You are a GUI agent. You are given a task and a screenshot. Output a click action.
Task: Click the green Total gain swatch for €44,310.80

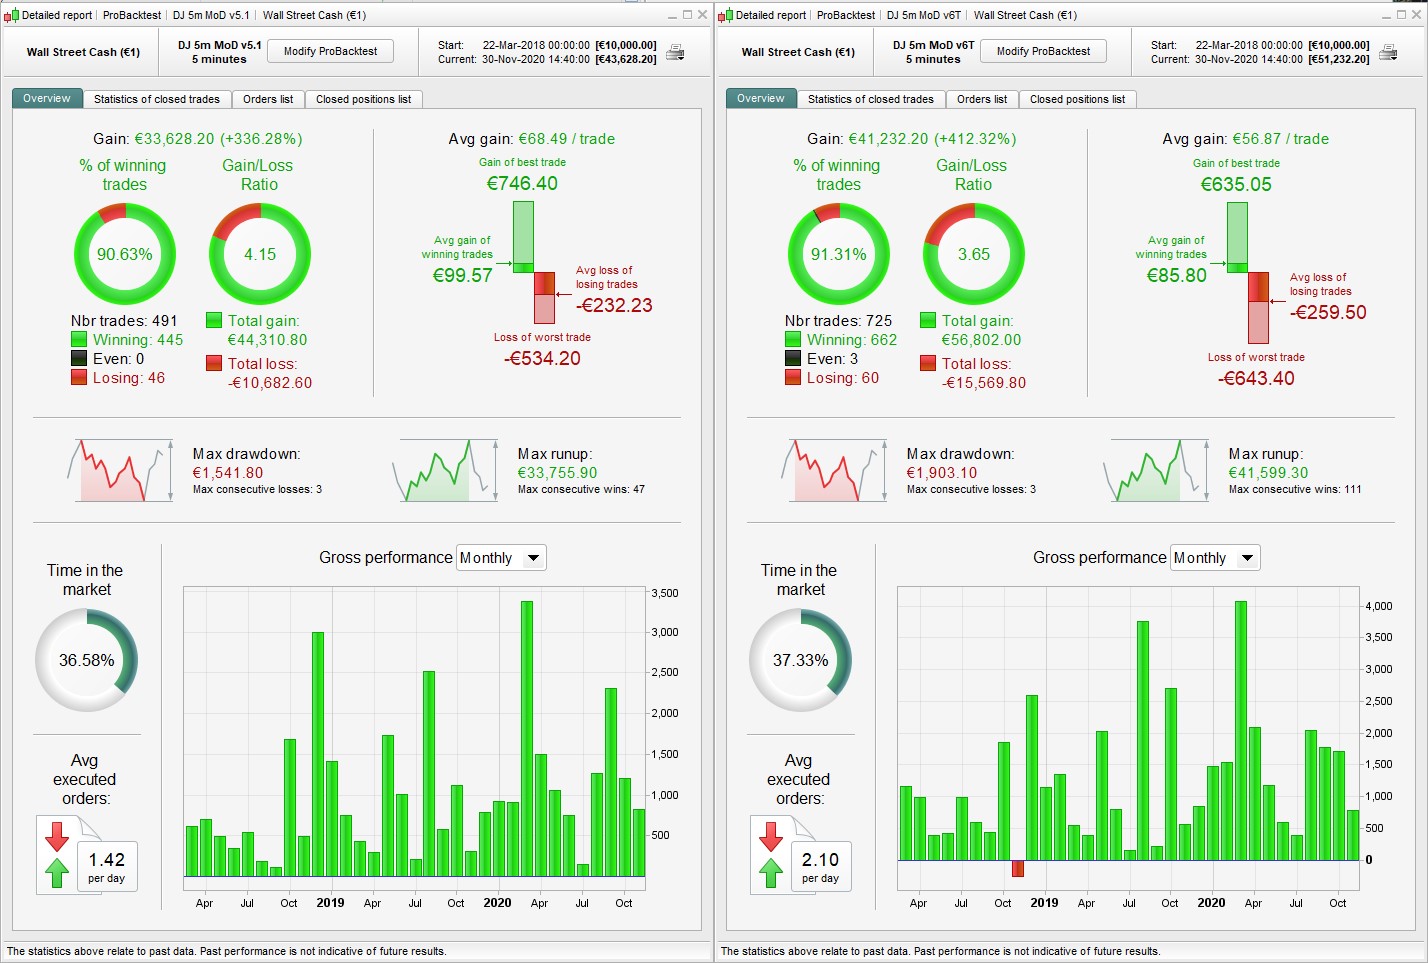coord(214,321)
